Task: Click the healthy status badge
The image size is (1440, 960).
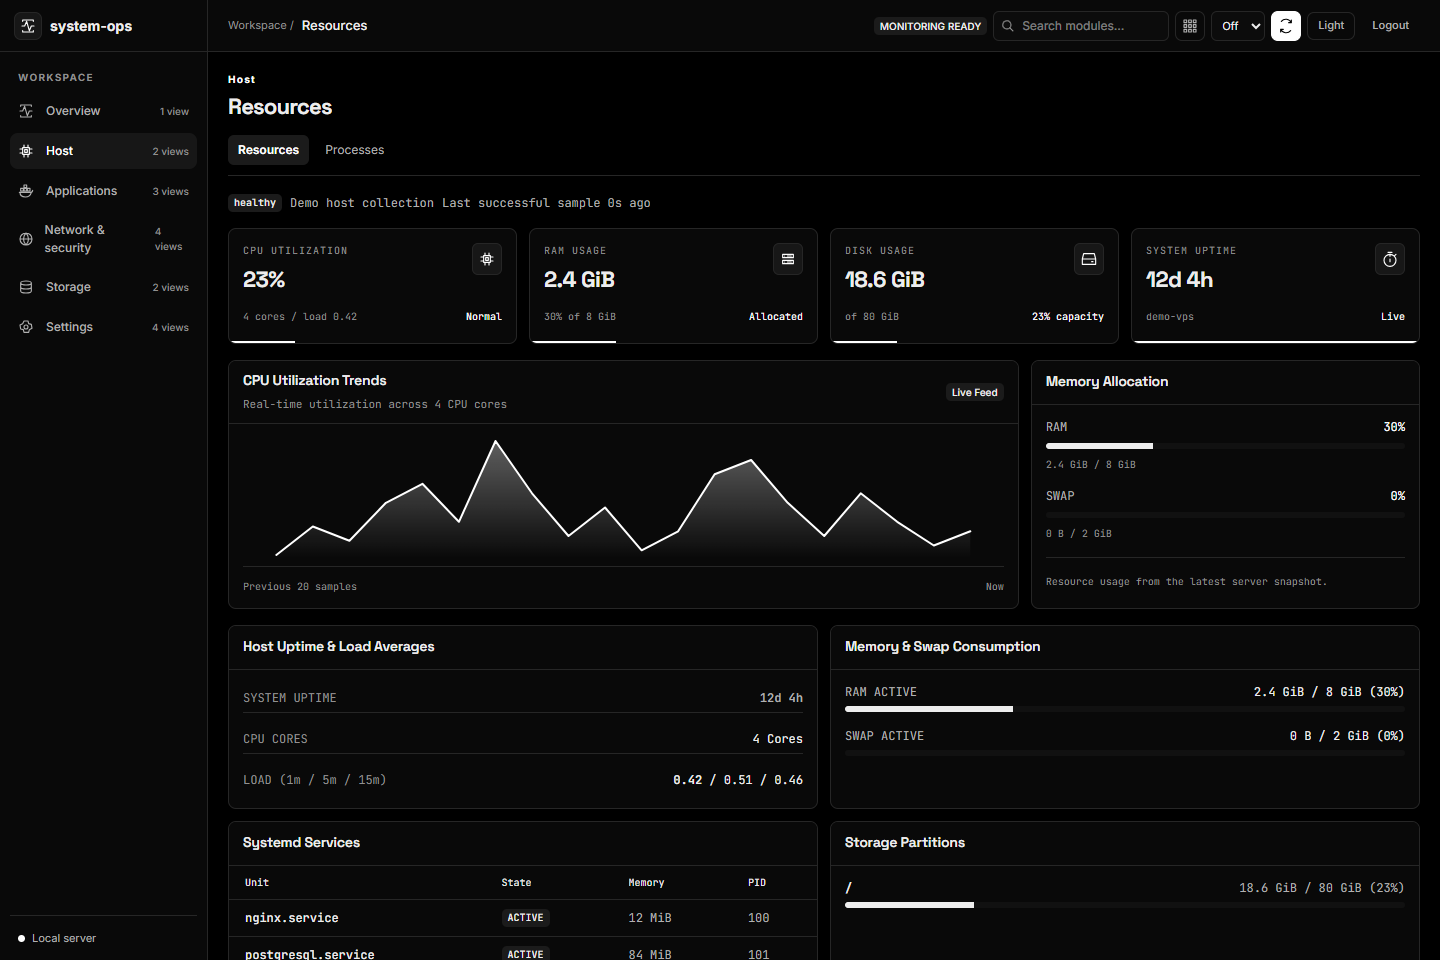Action: point(255,203)
